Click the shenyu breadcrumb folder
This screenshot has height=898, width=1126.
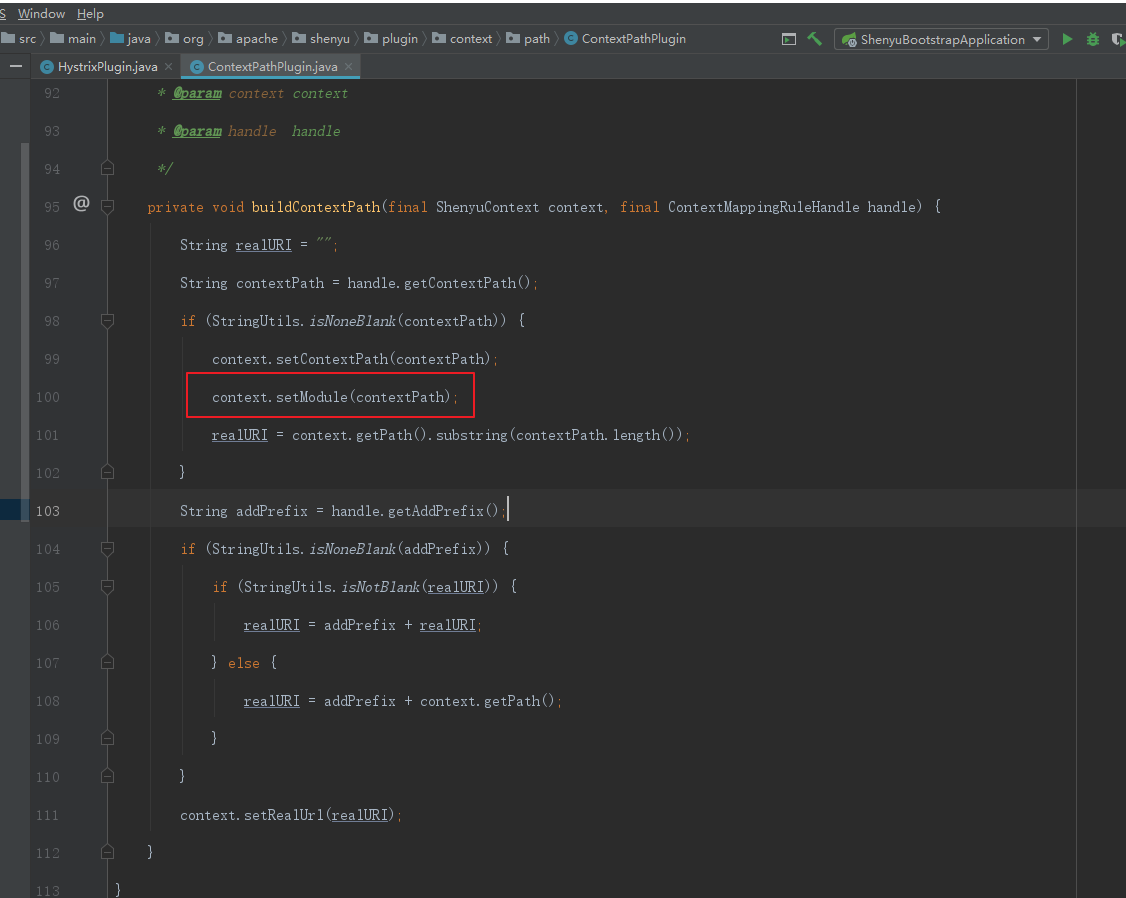pos(321,39)
